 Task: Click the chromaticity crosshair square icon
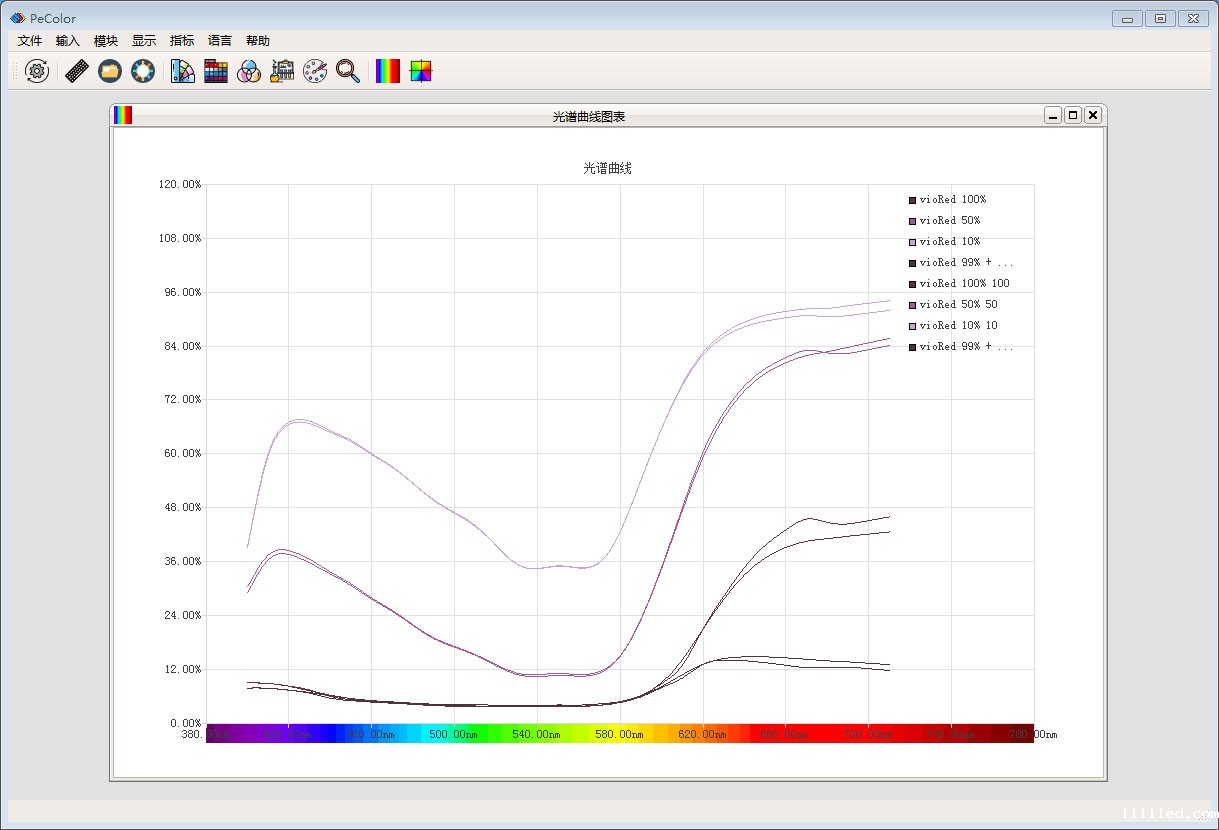(x=421, y=71)
